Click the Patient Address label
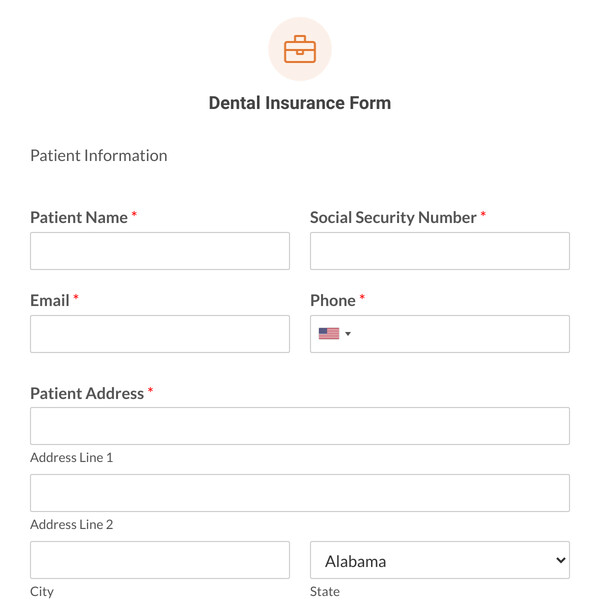This screenshot has height=600, width=600. tap(87, 393)
